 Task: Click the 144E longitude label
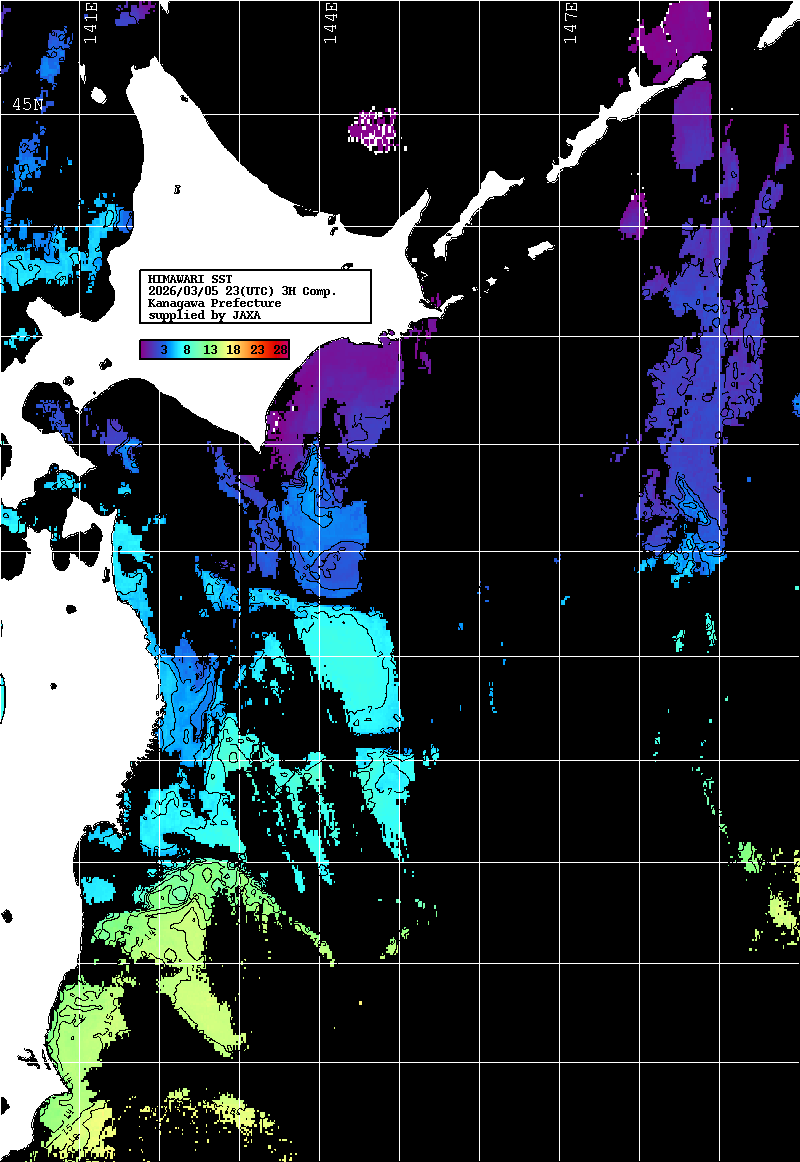[329, 22]
